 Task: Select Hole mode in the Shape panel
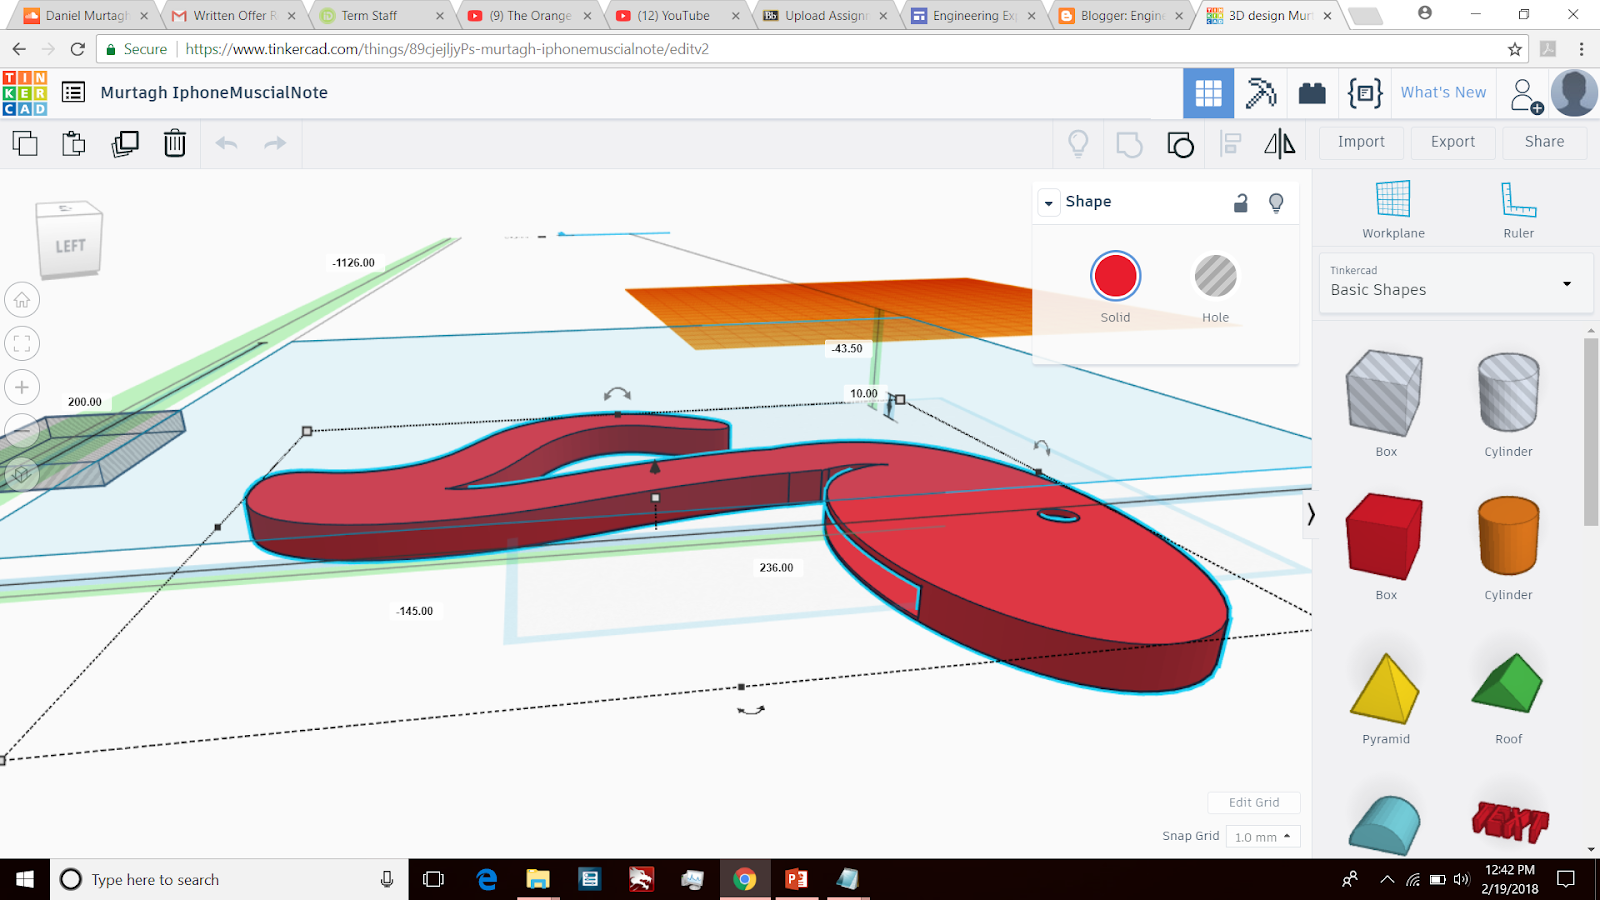tap(1215, 277)
